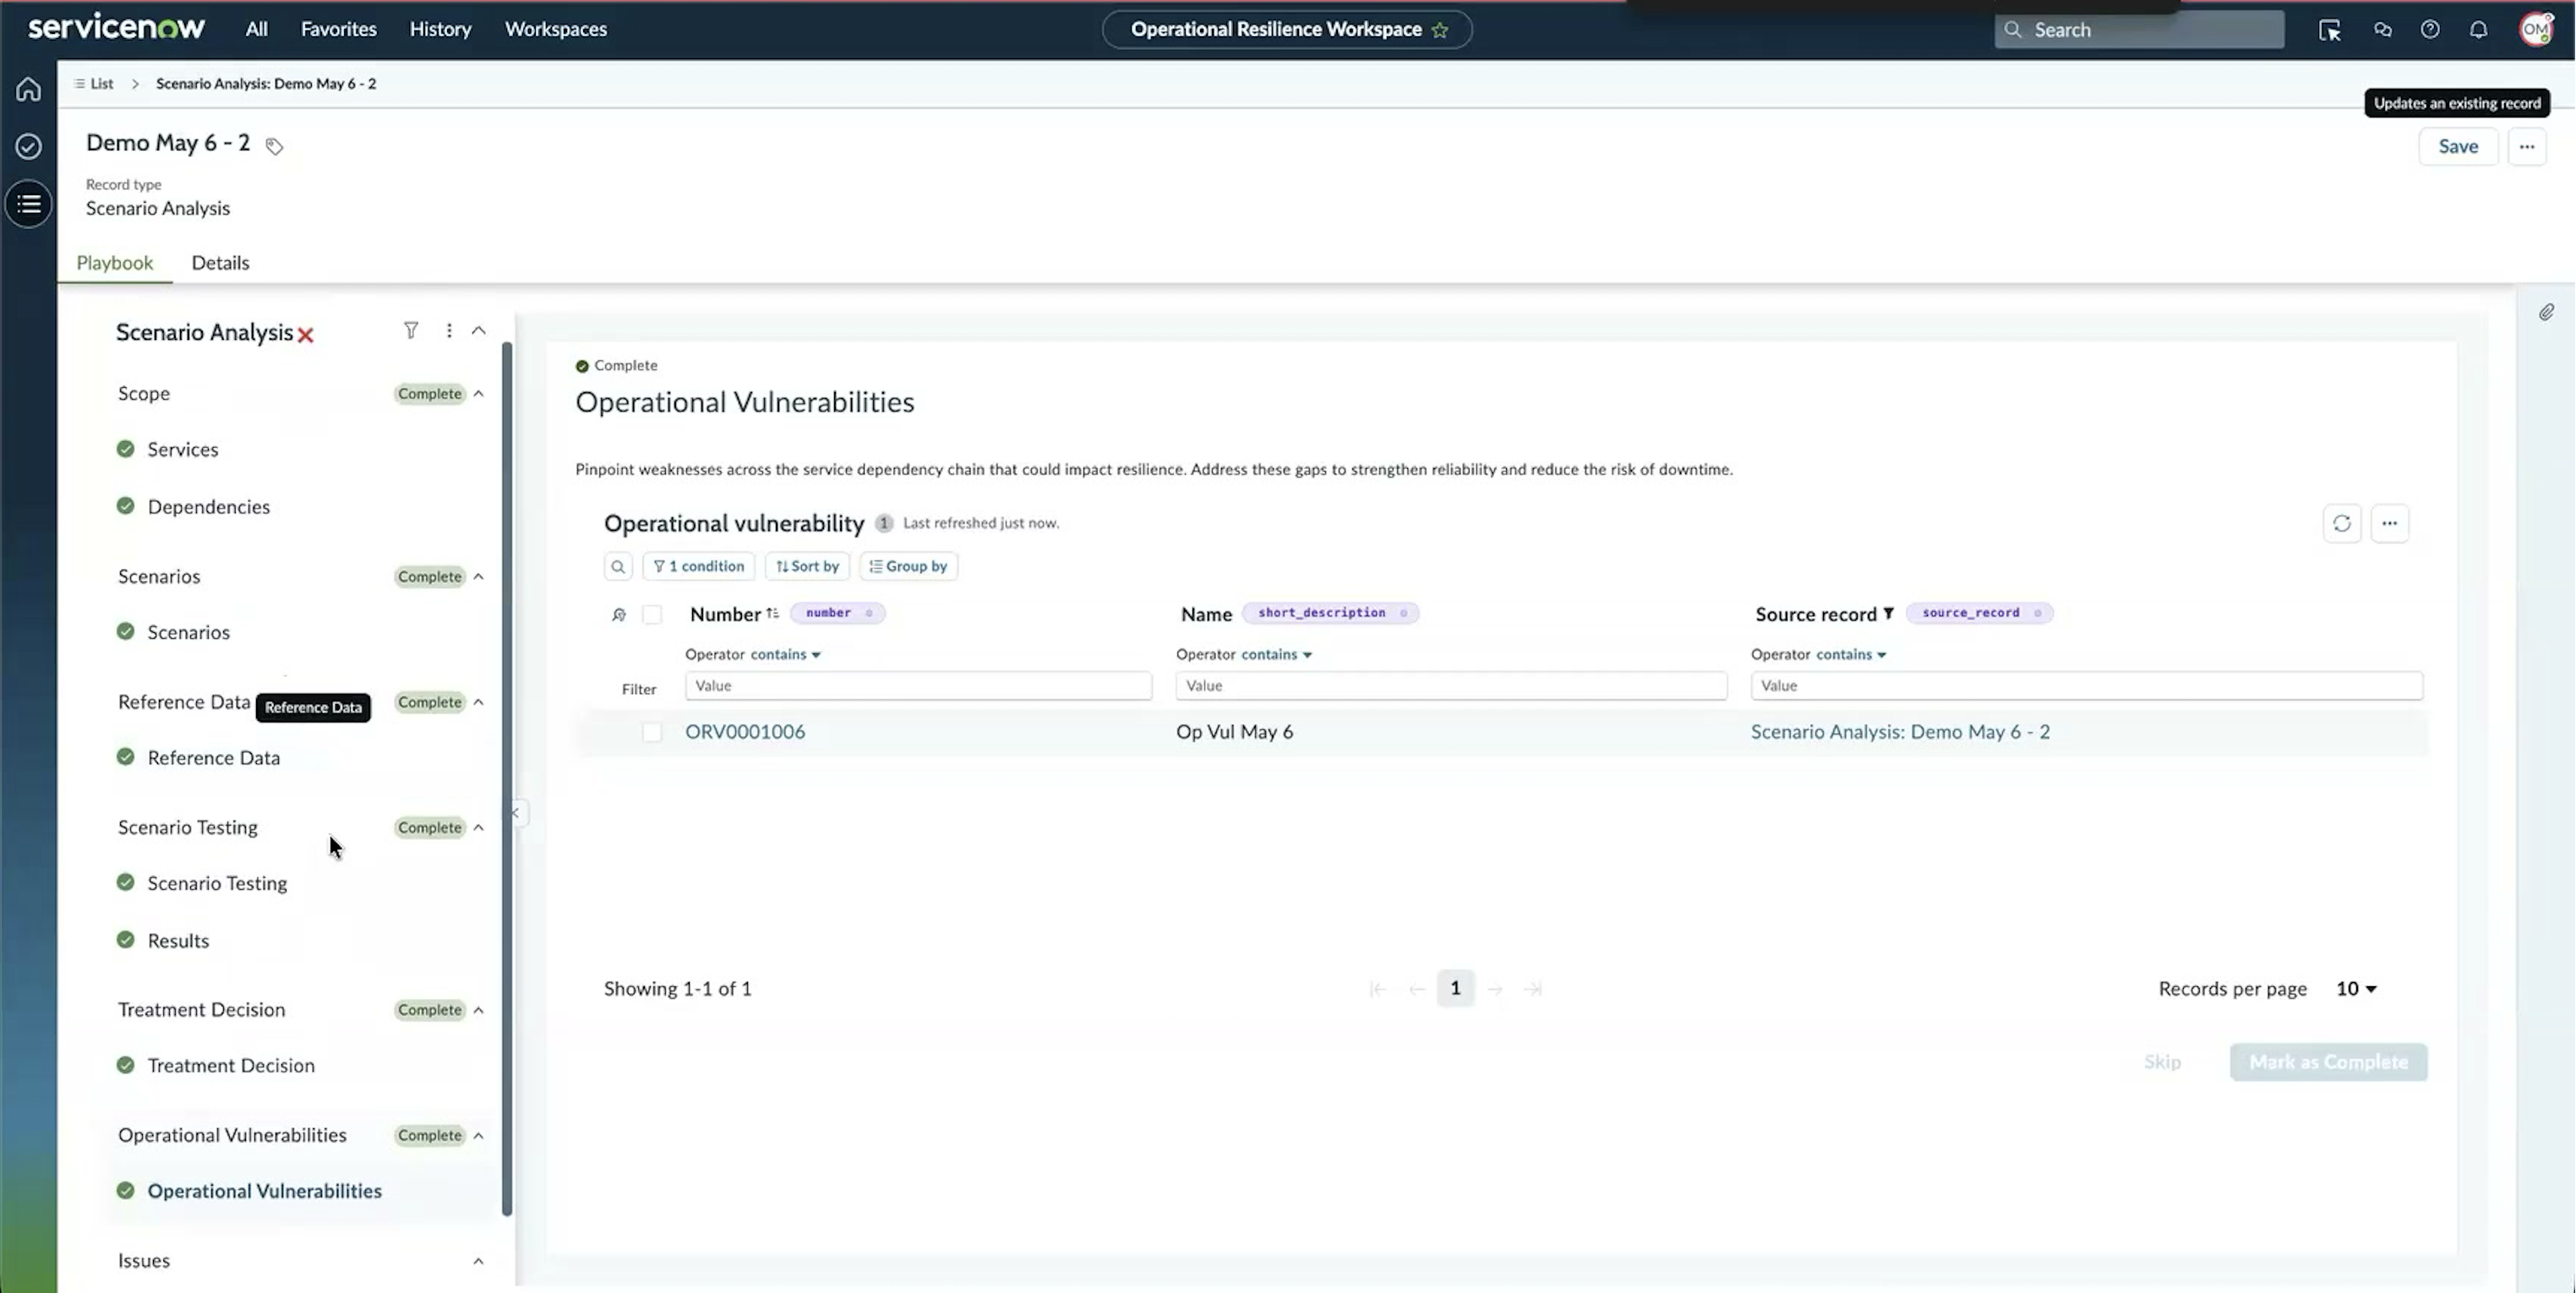Click the Source record filter Value field
The image size is (2576, 1293).
tap(2086, 686)
